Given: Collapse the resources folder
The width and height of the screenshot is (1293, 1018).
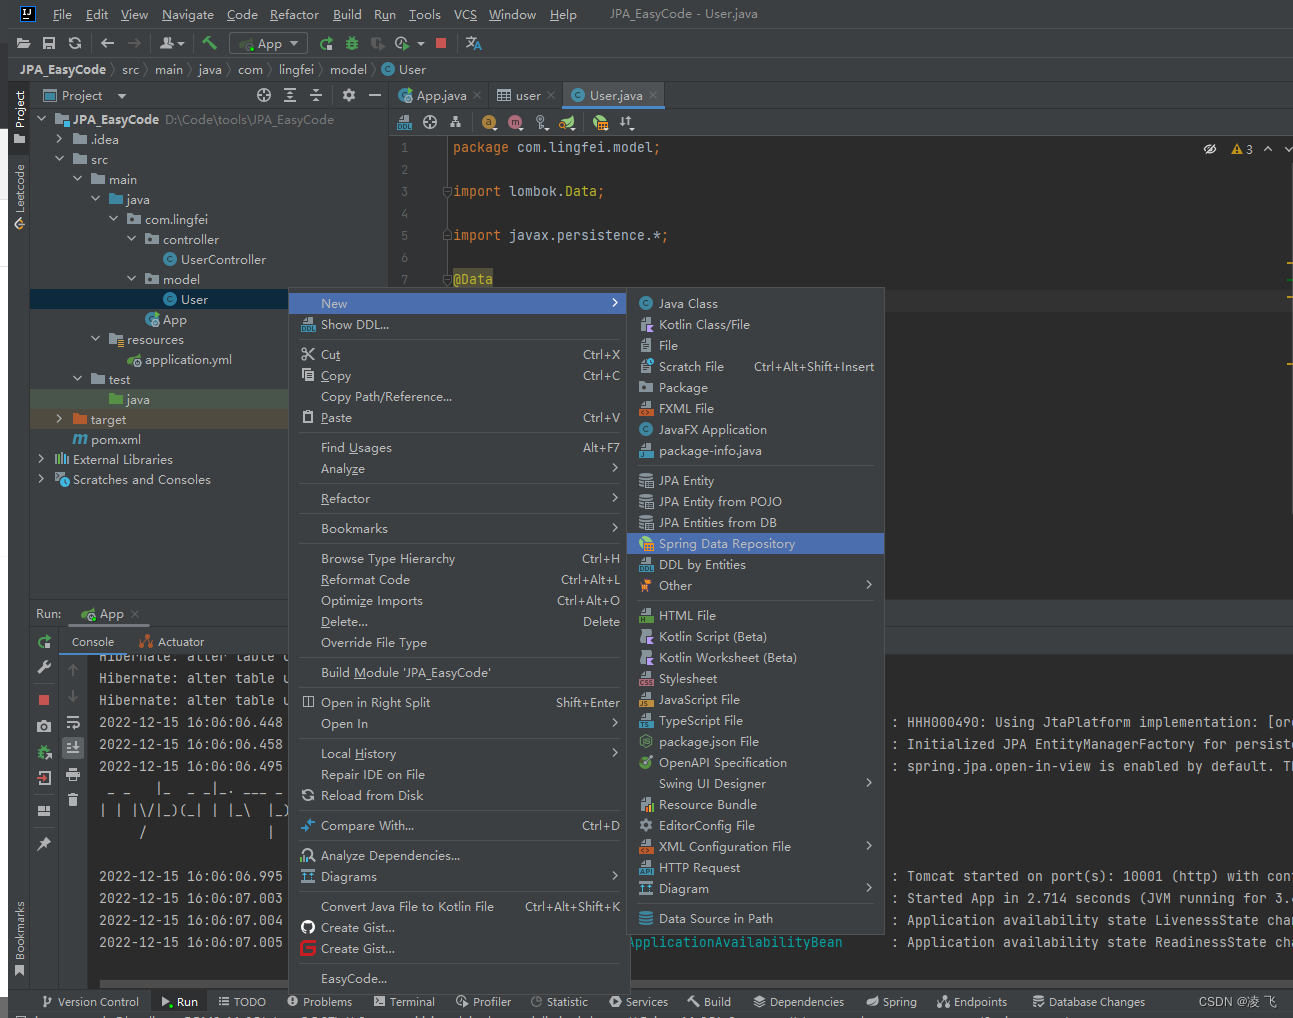Looking at the screenshot, I should (95, 339).
